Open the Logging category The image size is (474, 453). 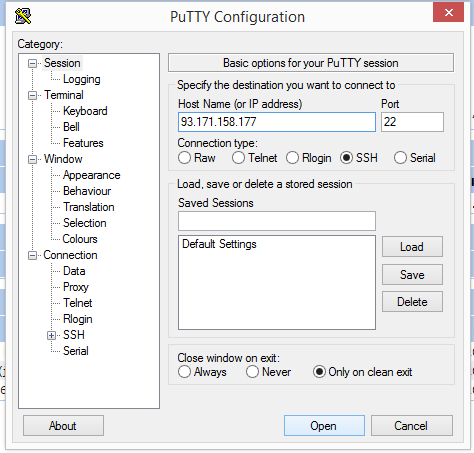point(82,79)
